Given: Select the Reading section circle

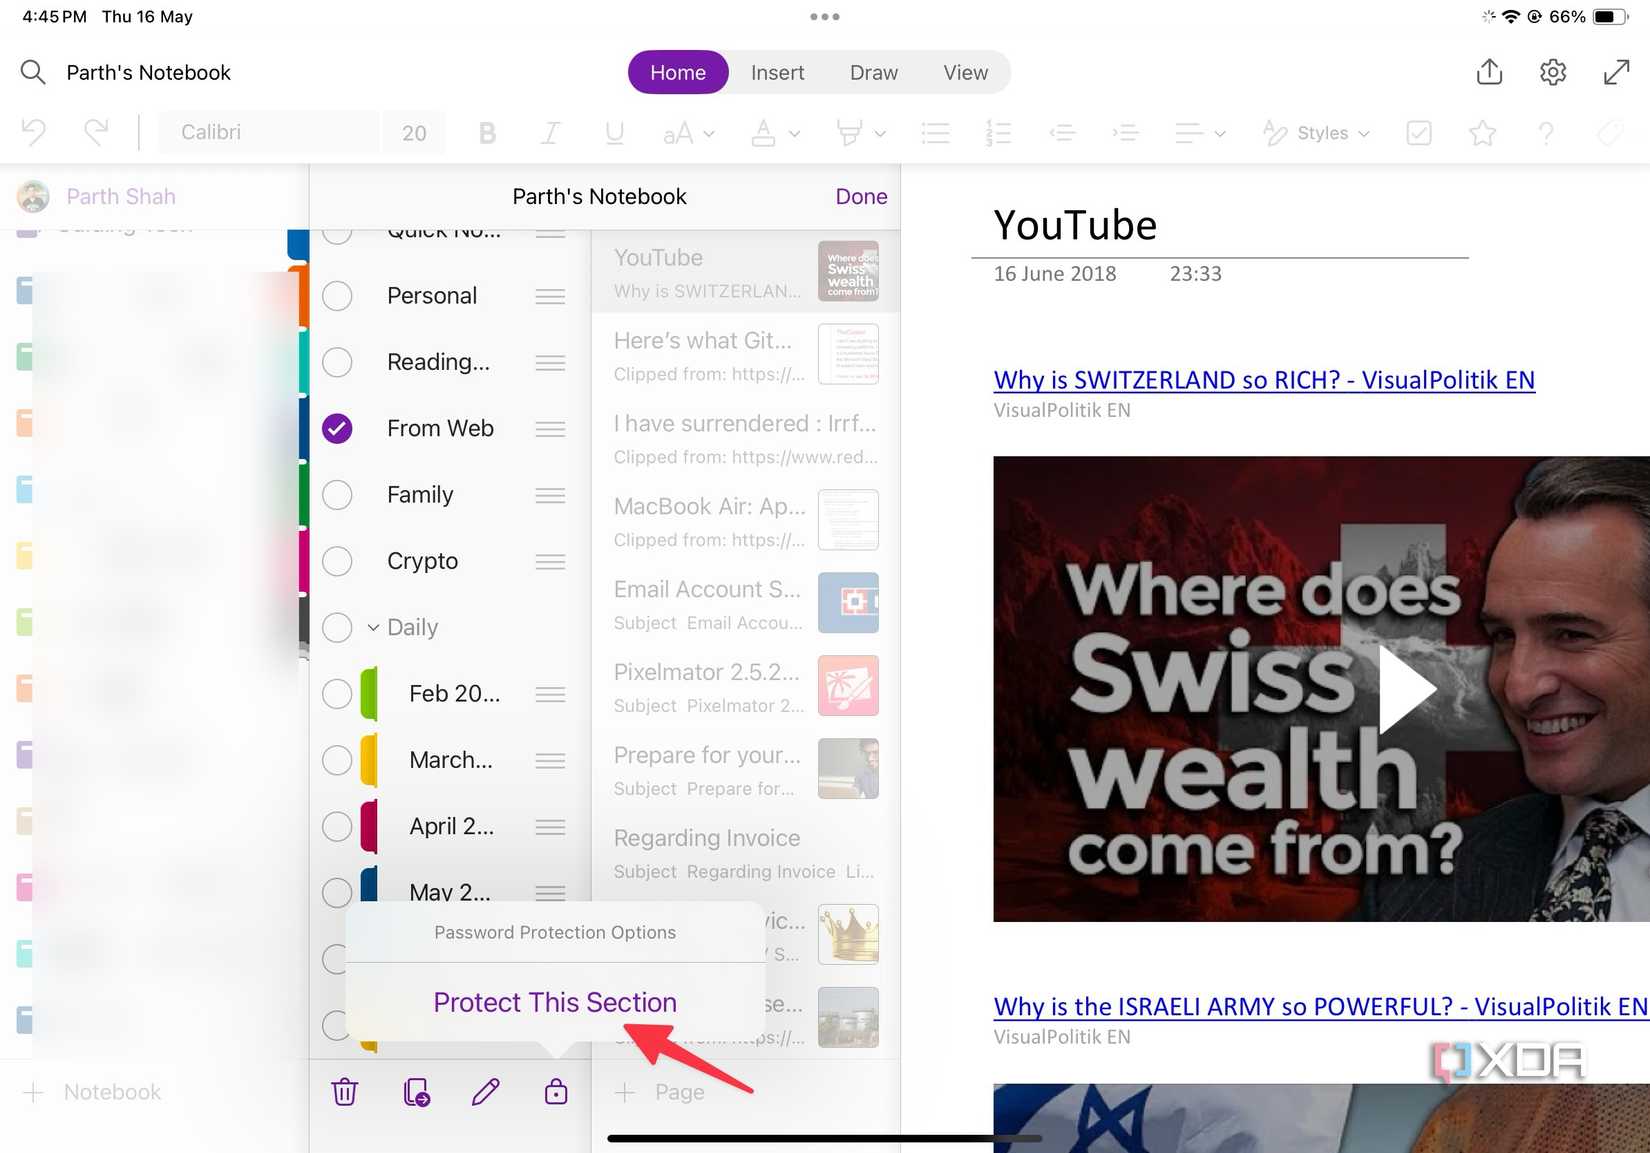Looking at the screenshot, I should point(337,362).
